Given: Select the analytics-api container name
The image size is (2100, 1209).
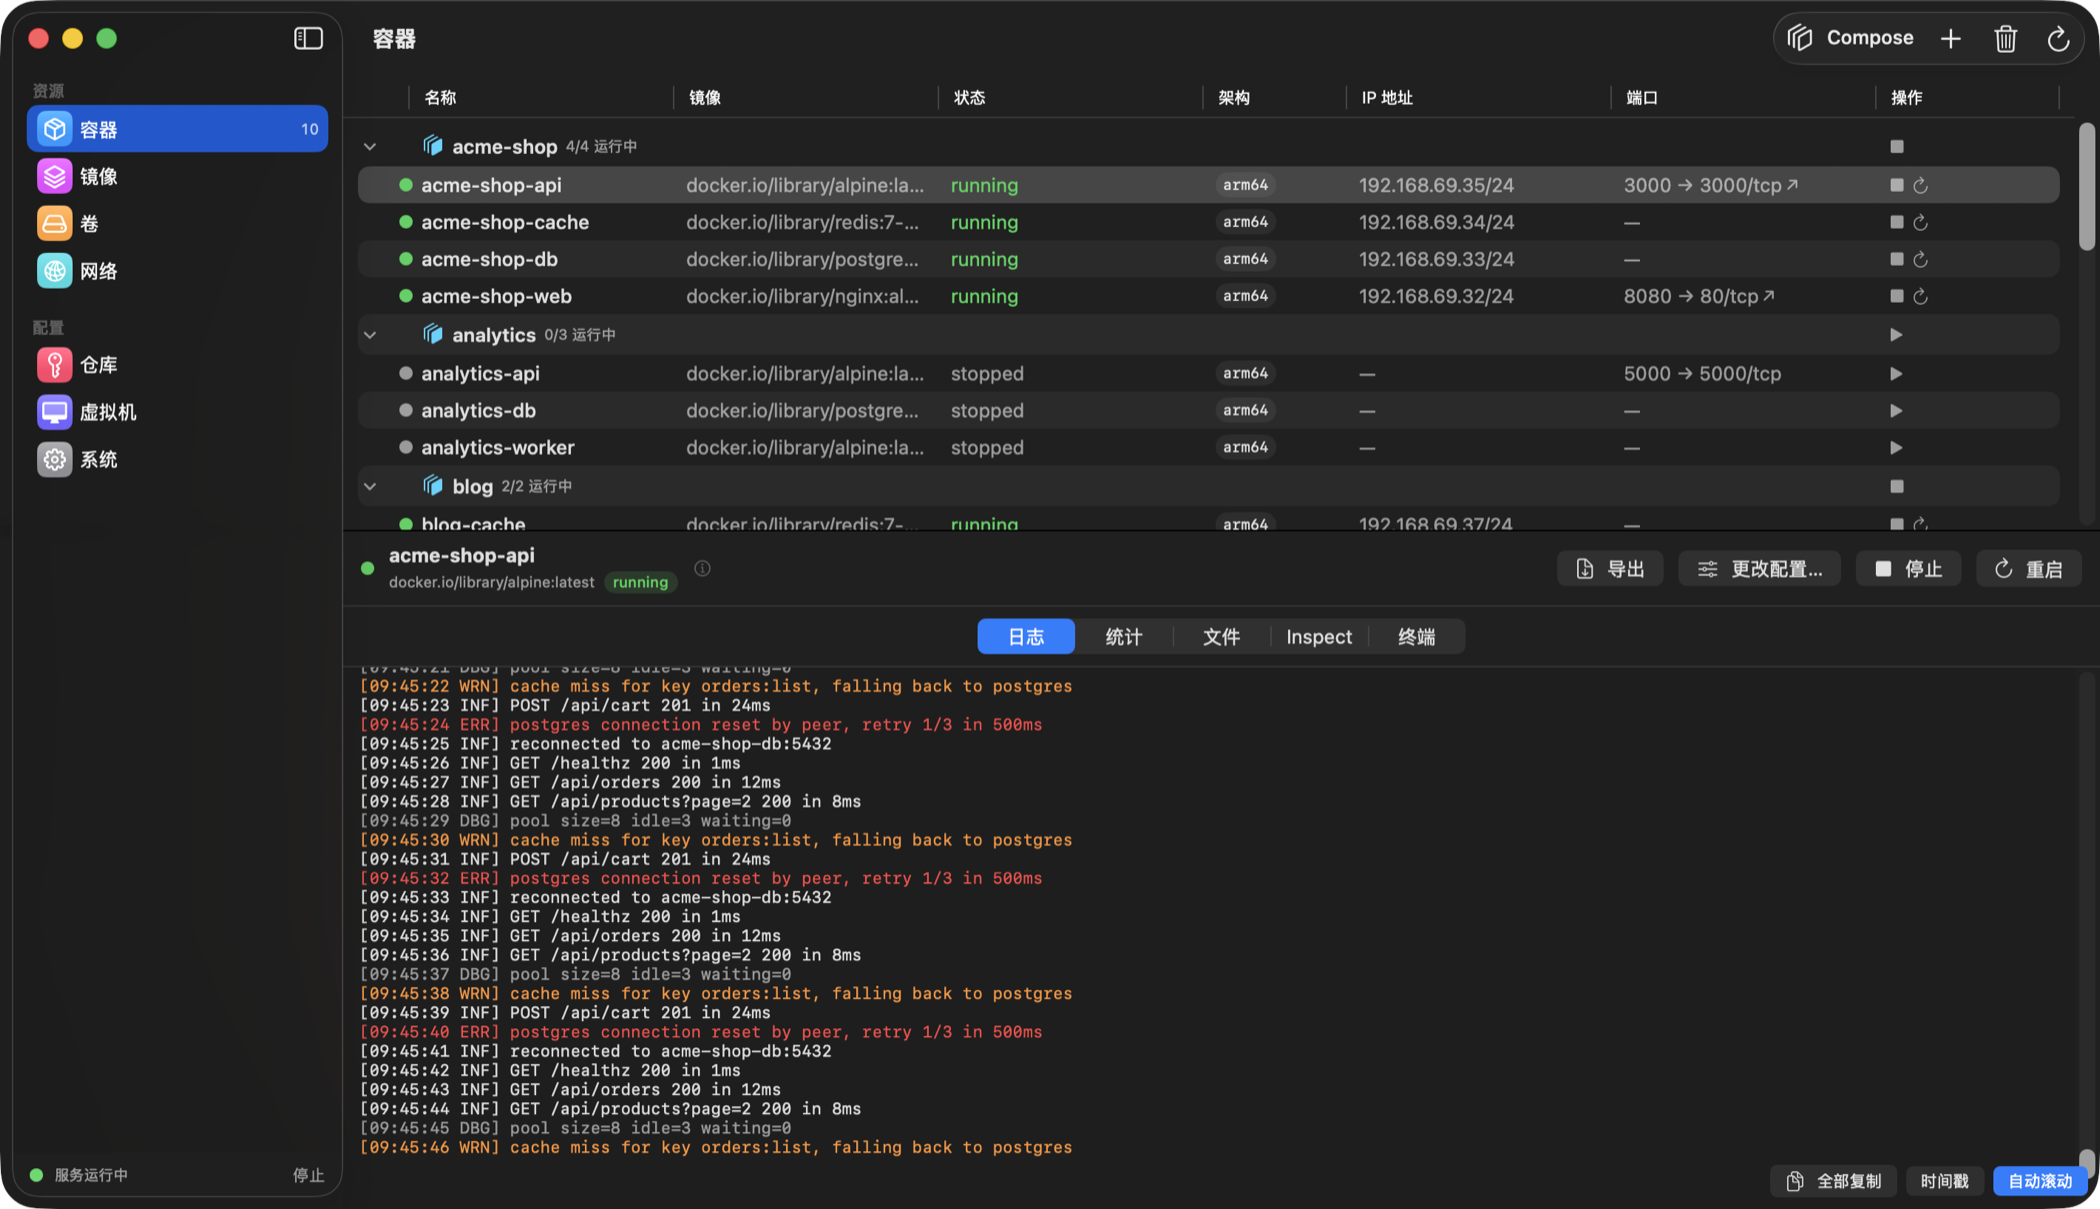Looking at the screenshot, I should [480, 373].
